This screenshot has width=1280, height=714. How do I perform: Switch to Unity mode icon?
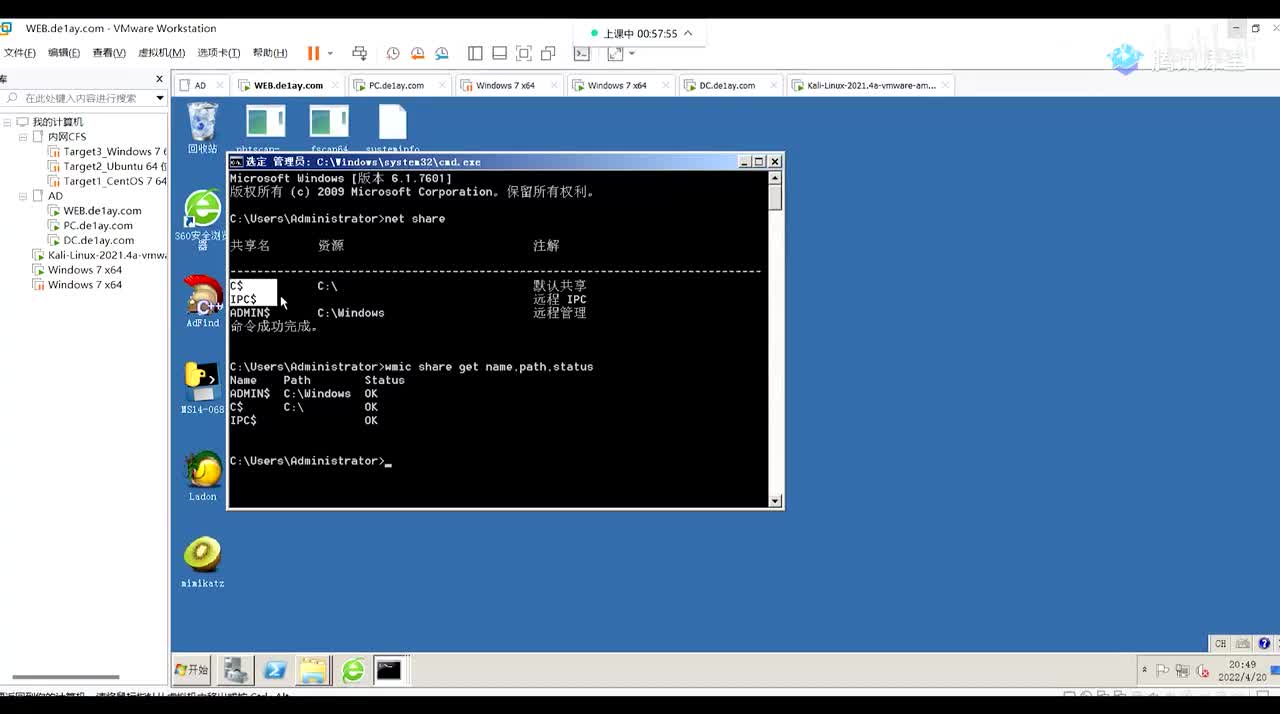point(548,53)
